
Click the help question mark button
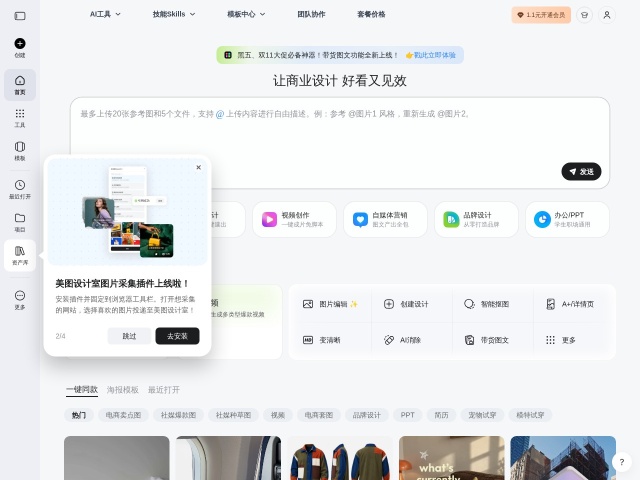coord(622,462)
